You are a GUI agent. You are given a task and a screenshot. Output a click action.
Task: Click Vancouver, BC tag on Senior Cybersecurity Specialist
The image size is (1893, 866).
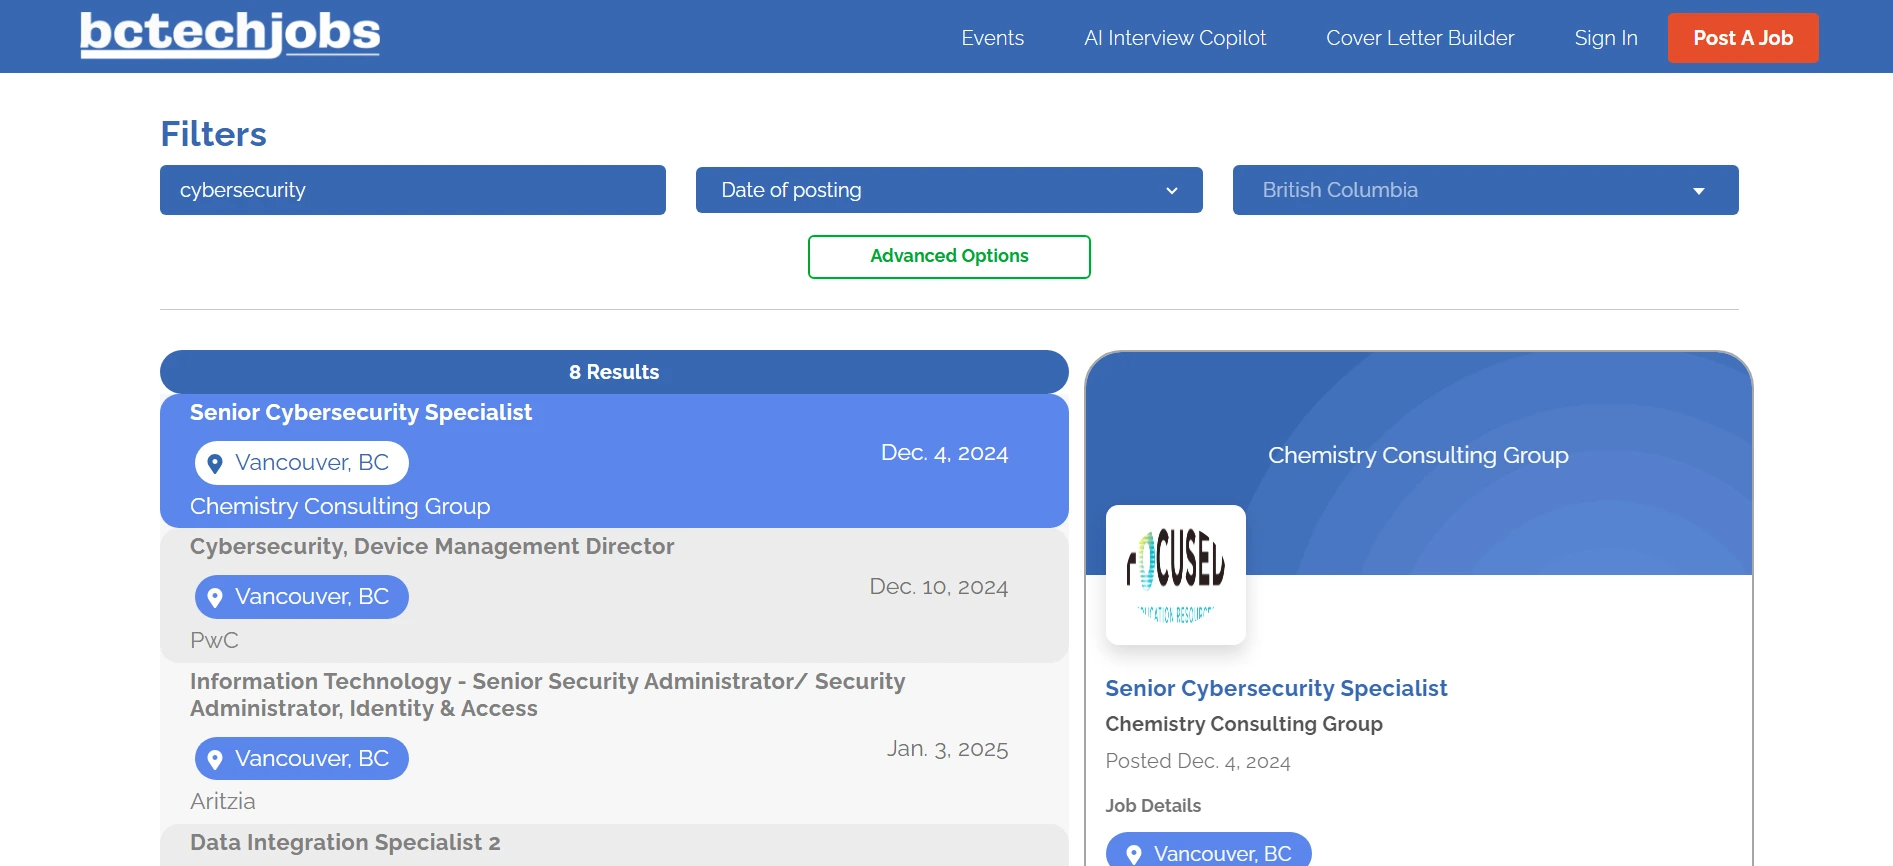[x=302, y=463]
